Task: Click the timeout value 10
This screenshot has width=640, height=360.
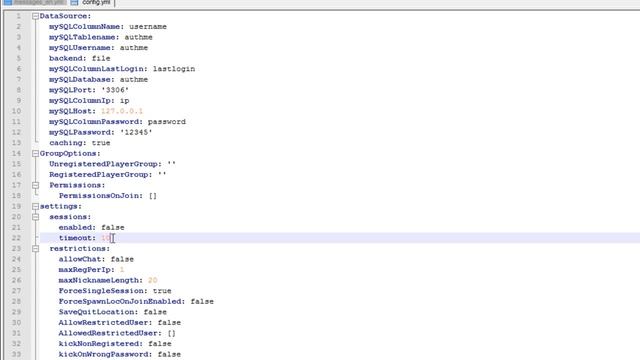Action: pos(106,238)
